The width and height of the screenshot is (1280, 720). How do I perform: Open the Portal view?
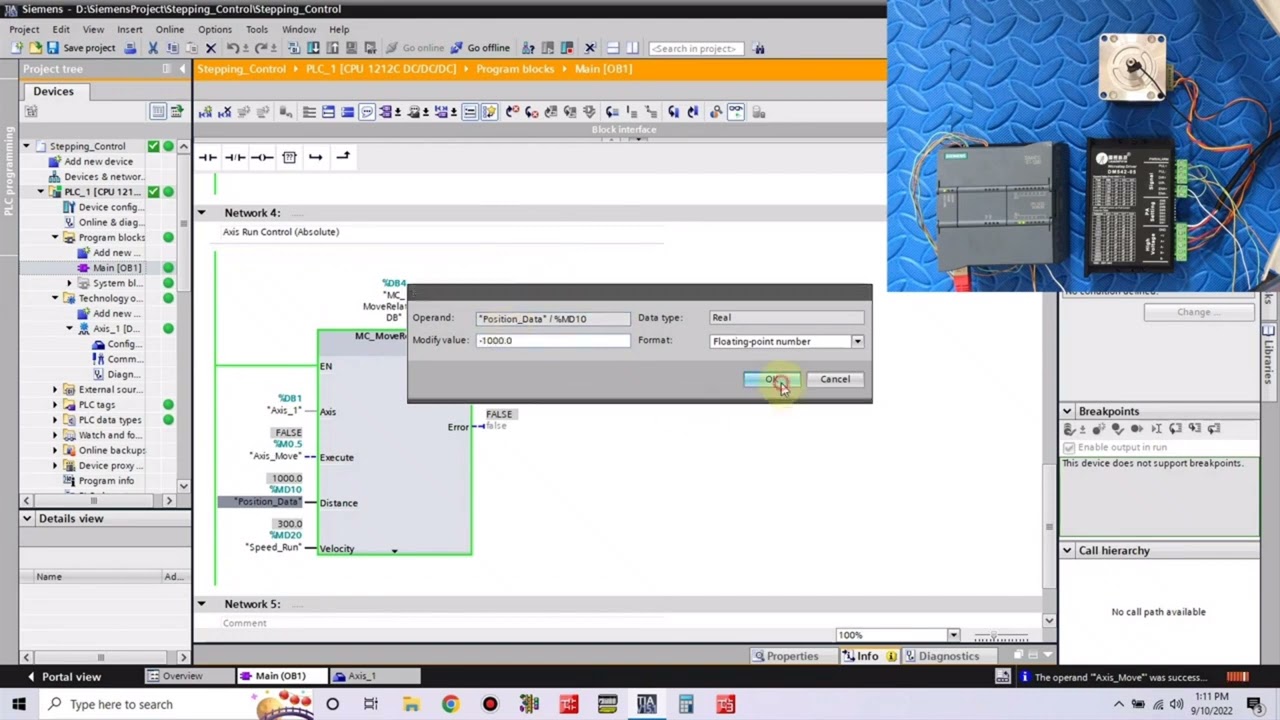click(x=64, y=677)
